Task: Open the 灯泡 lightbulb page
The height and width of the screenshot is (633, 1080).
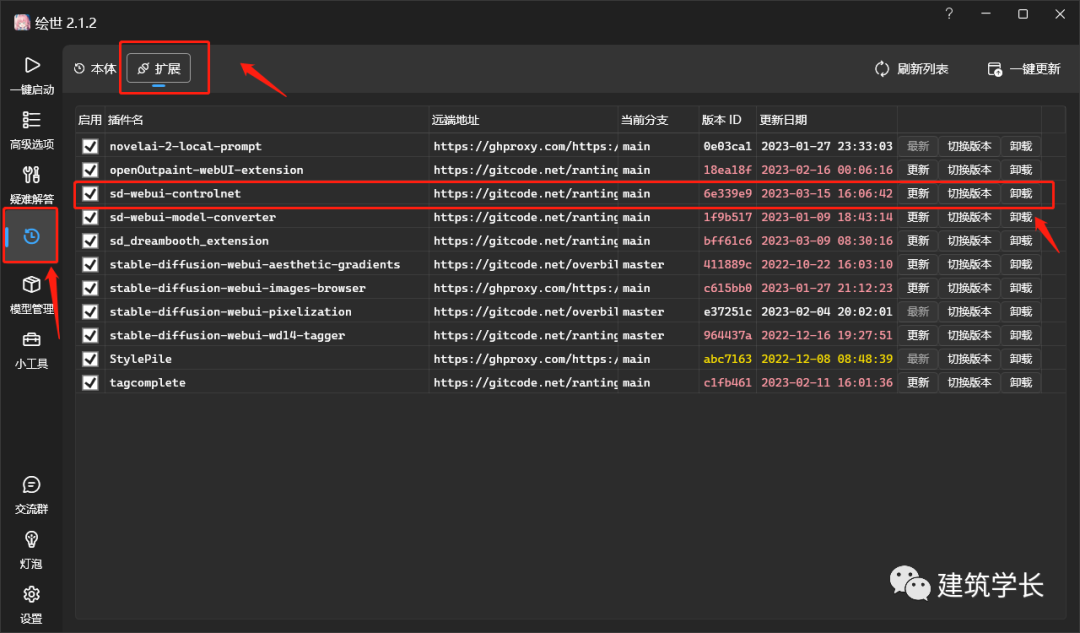Action: 32,550
